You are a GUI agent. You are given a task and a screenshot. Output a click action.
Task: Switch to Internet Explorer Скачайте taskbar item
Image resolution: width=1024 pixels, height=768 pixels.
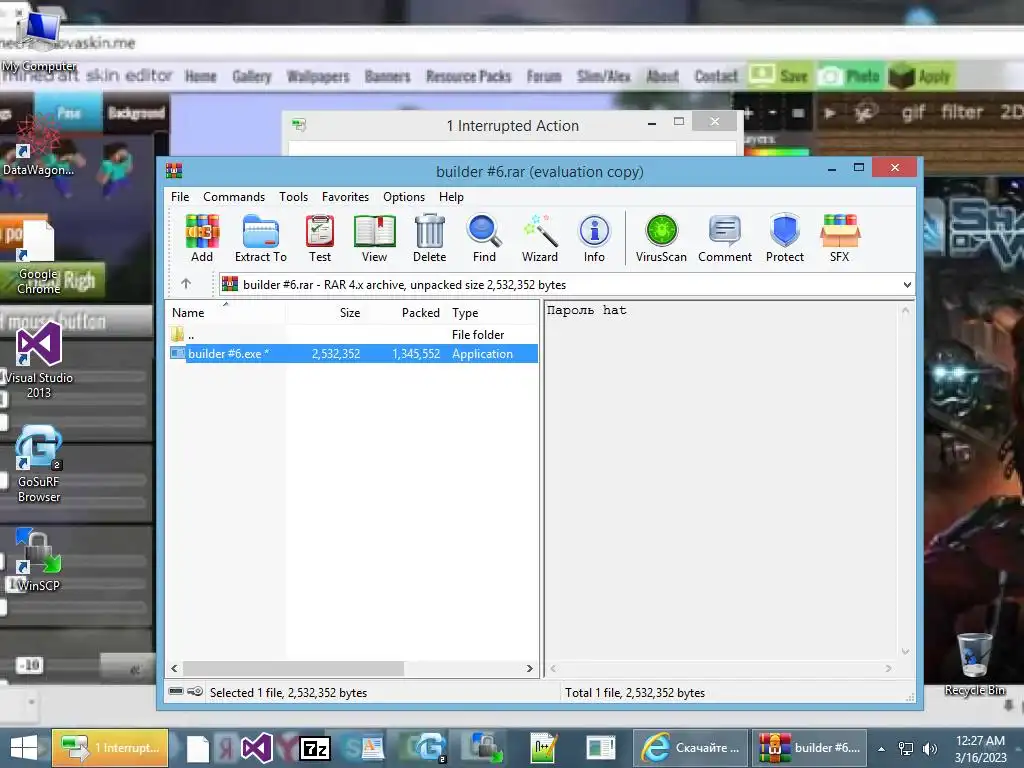click(x=690, y=748)
